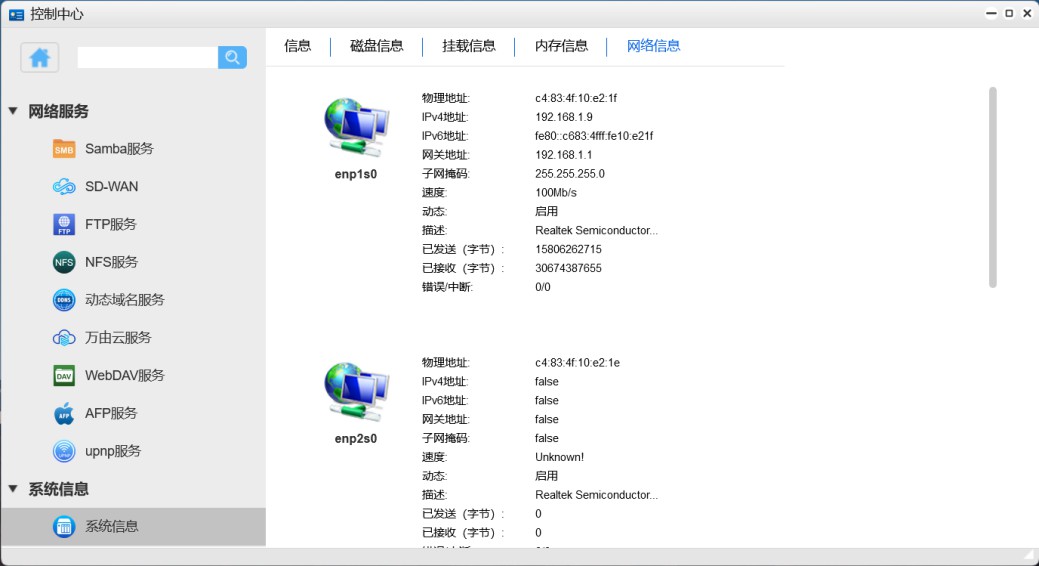The width and height of the screenshot is (1039, 566).
Task: Click the sidebar search input field
Action: click(x=147, y=58)
